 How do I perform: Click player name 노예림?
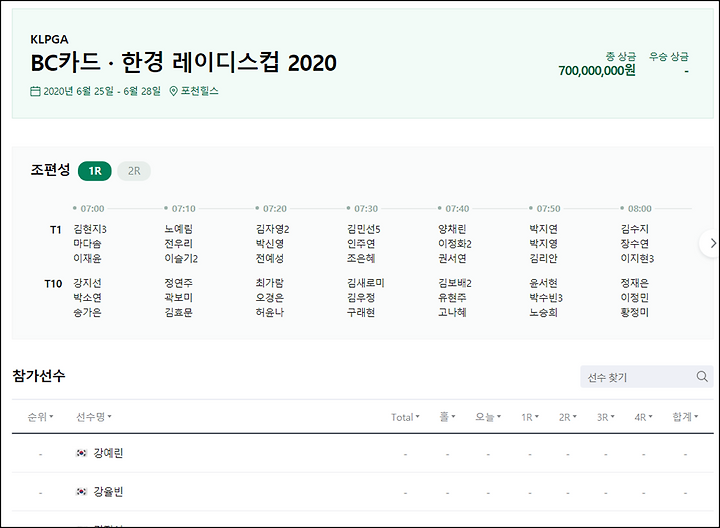point(179,229)
